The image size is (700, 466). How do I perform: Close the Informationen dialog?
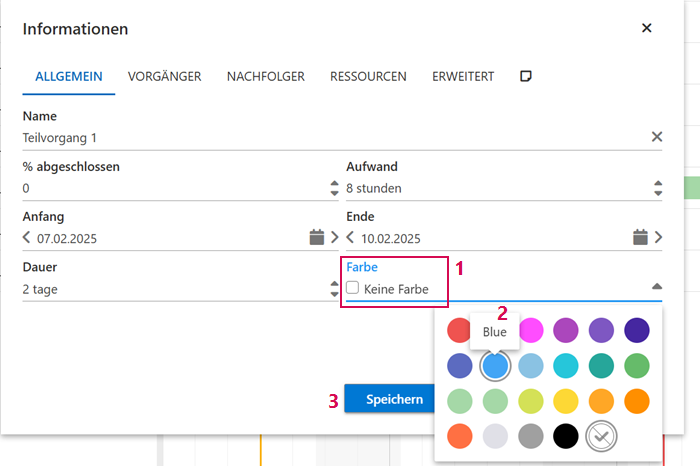point(647,28)
